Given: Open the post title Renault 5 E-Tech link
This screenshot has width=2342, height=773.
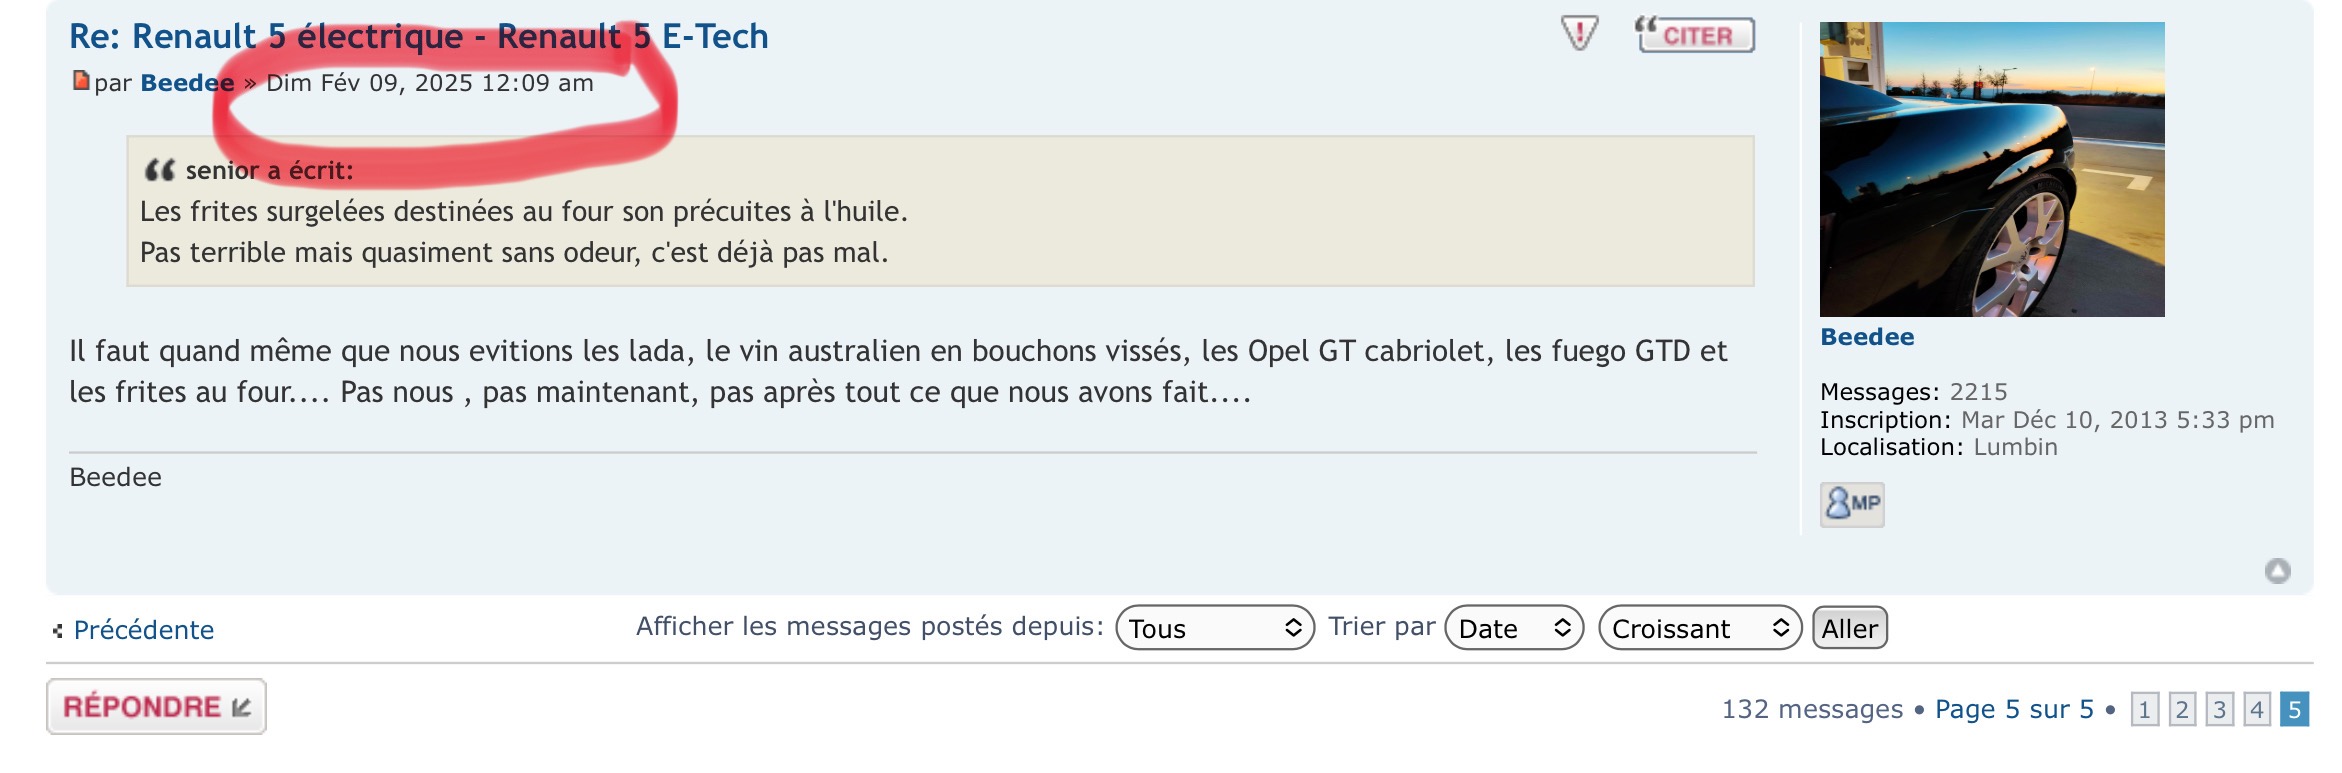Looking at the screenshot, I should (x=418, y=37).
